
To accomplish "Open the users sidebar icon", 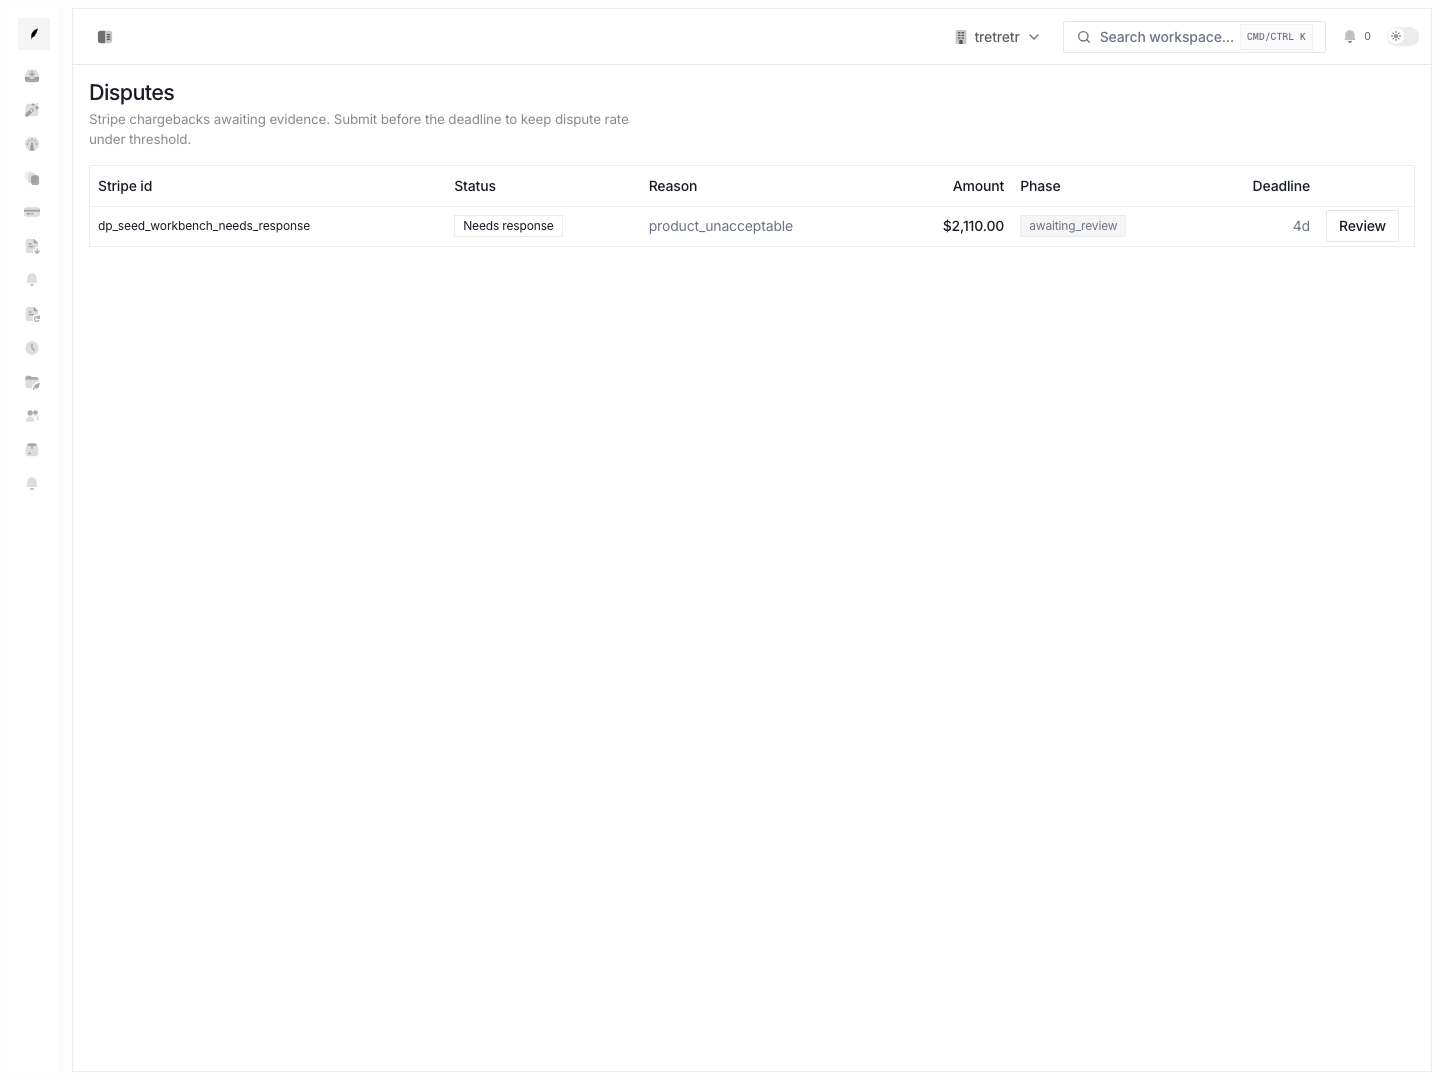I will point(32,416).
